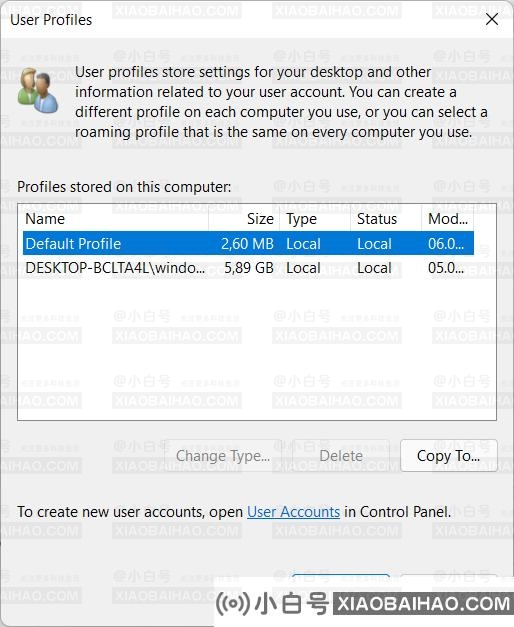
Task: Select the DESKTOP-BCLTA4L\windo... profile row
Action: [248, 268]
